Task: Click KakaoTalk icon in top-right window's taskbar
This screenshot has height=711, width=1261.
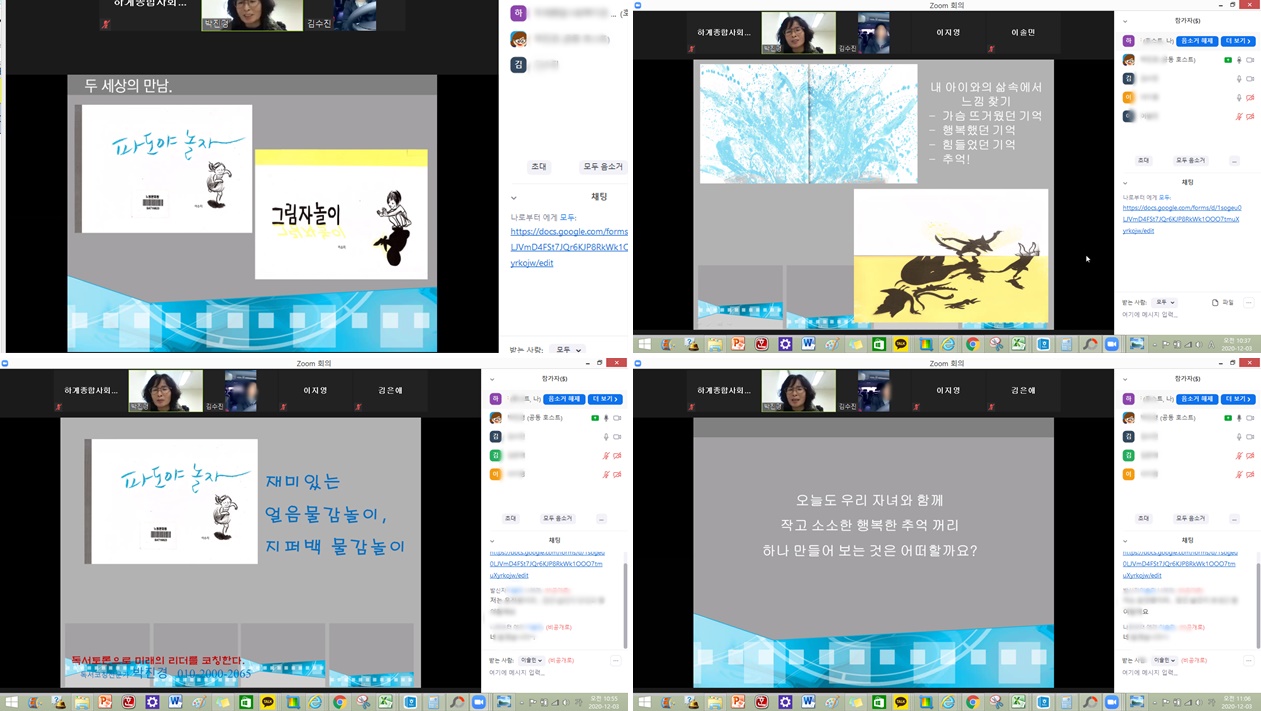Action: [901, 344]
